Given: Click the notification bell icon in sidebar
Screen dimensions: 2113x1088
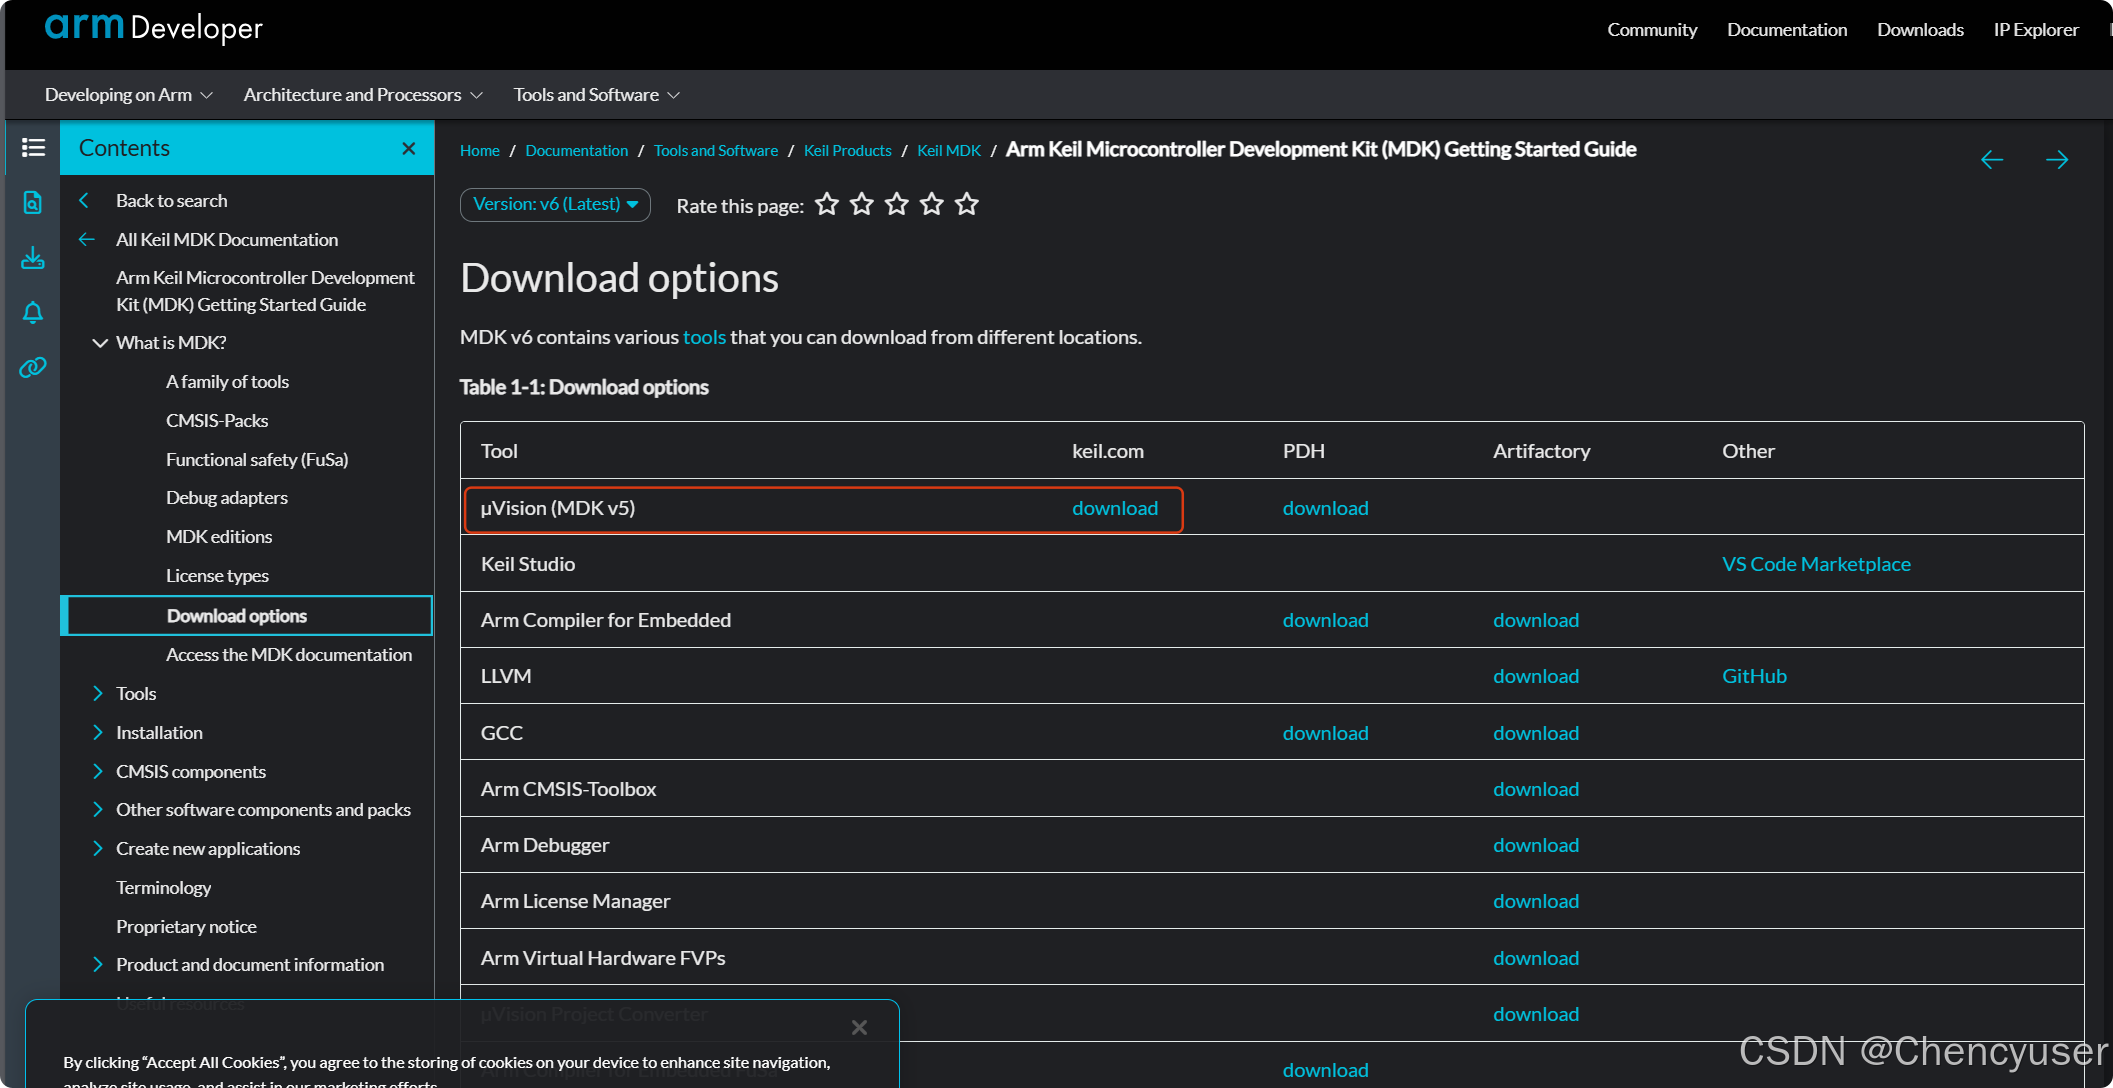Looking at the screenshot, I should (33, 313).
